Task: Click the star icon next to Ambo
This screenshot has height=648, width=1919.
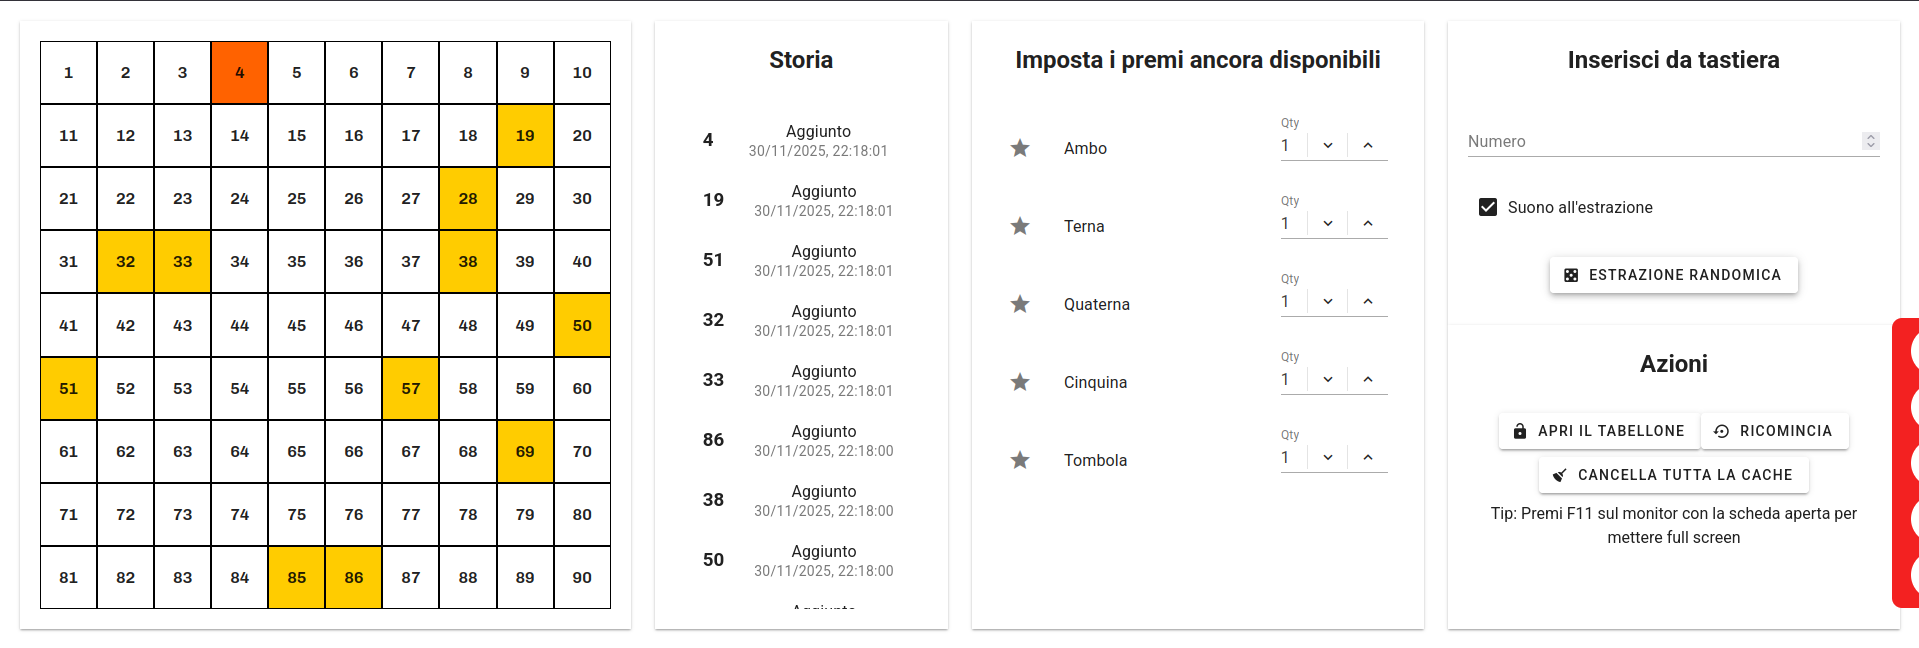Action: coord(1020,148)
